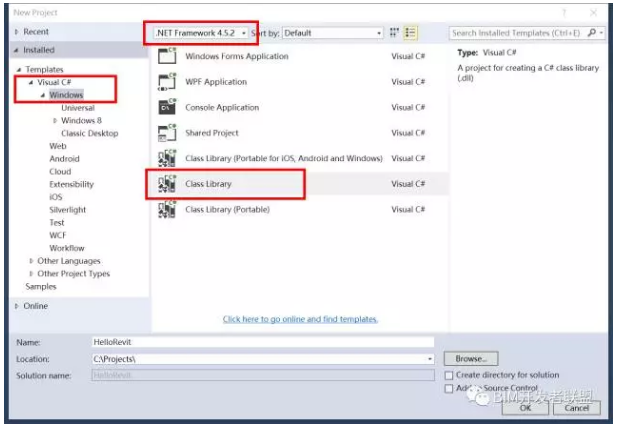Screen dimensions: 621x428
Task: Select Class Library (Portable) template name
Action: (227, 209)
